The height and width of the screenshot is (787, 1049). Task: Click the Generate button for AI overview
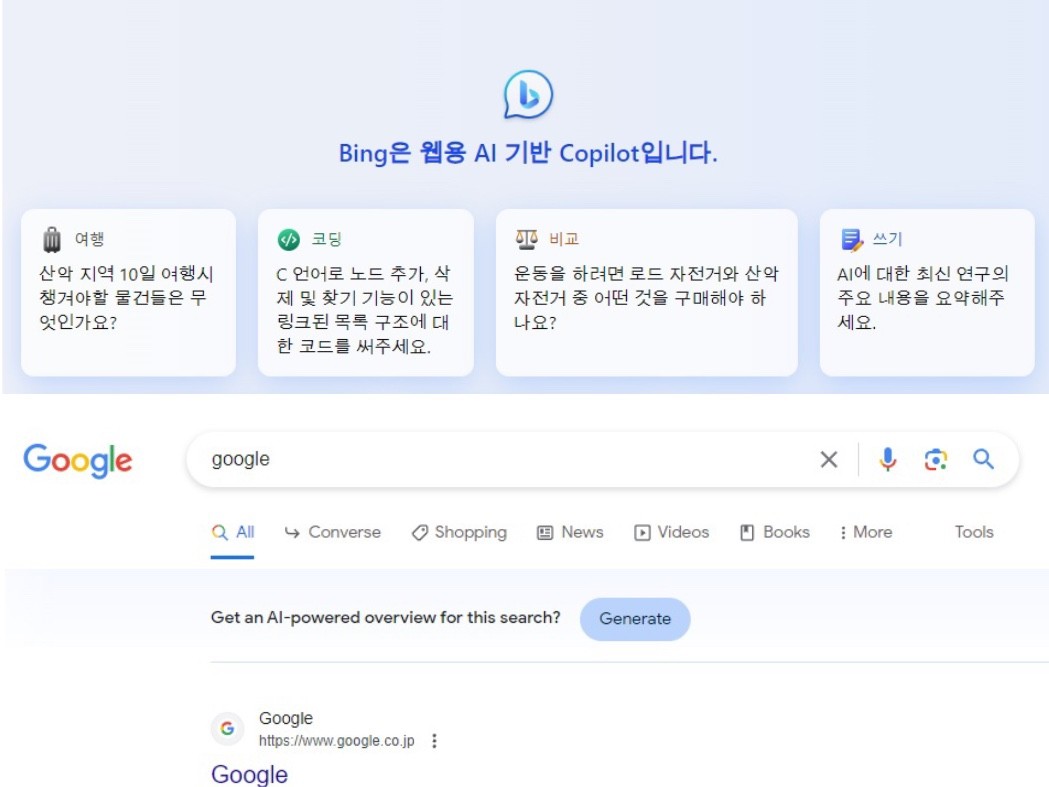(635, 618)
